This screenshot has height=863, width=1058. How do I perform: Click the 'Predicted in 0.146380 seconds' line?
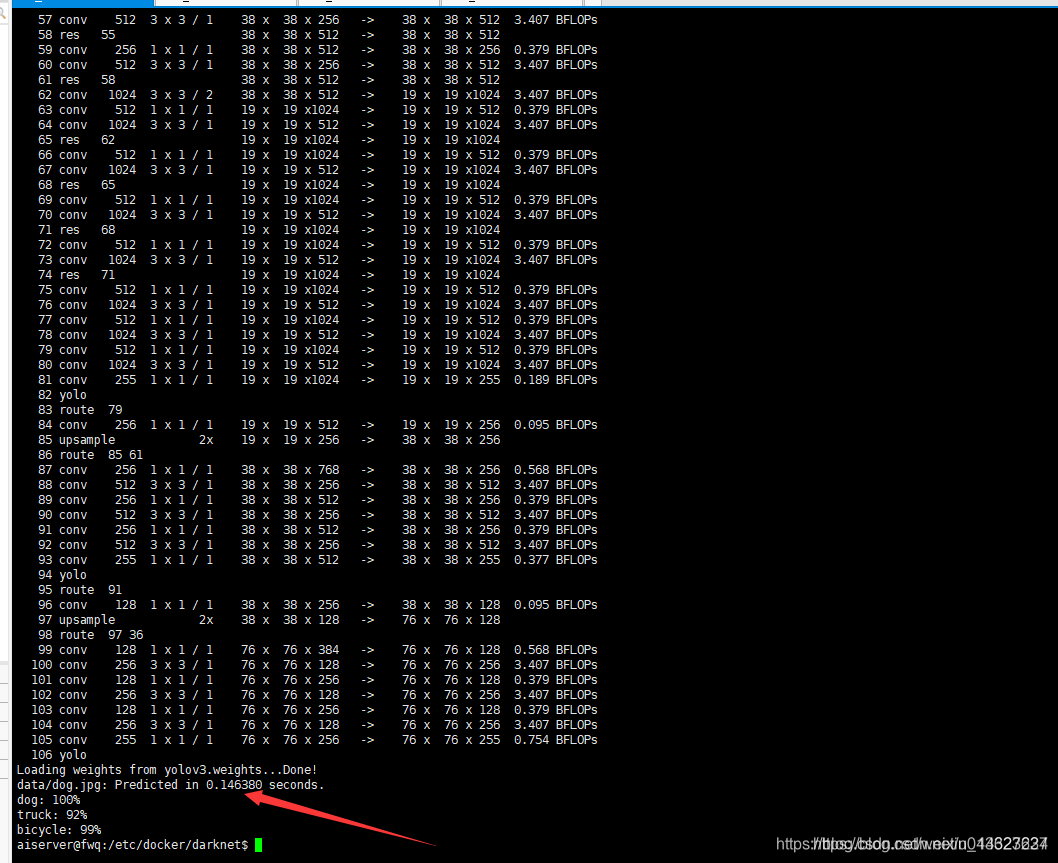click(171, 785)
